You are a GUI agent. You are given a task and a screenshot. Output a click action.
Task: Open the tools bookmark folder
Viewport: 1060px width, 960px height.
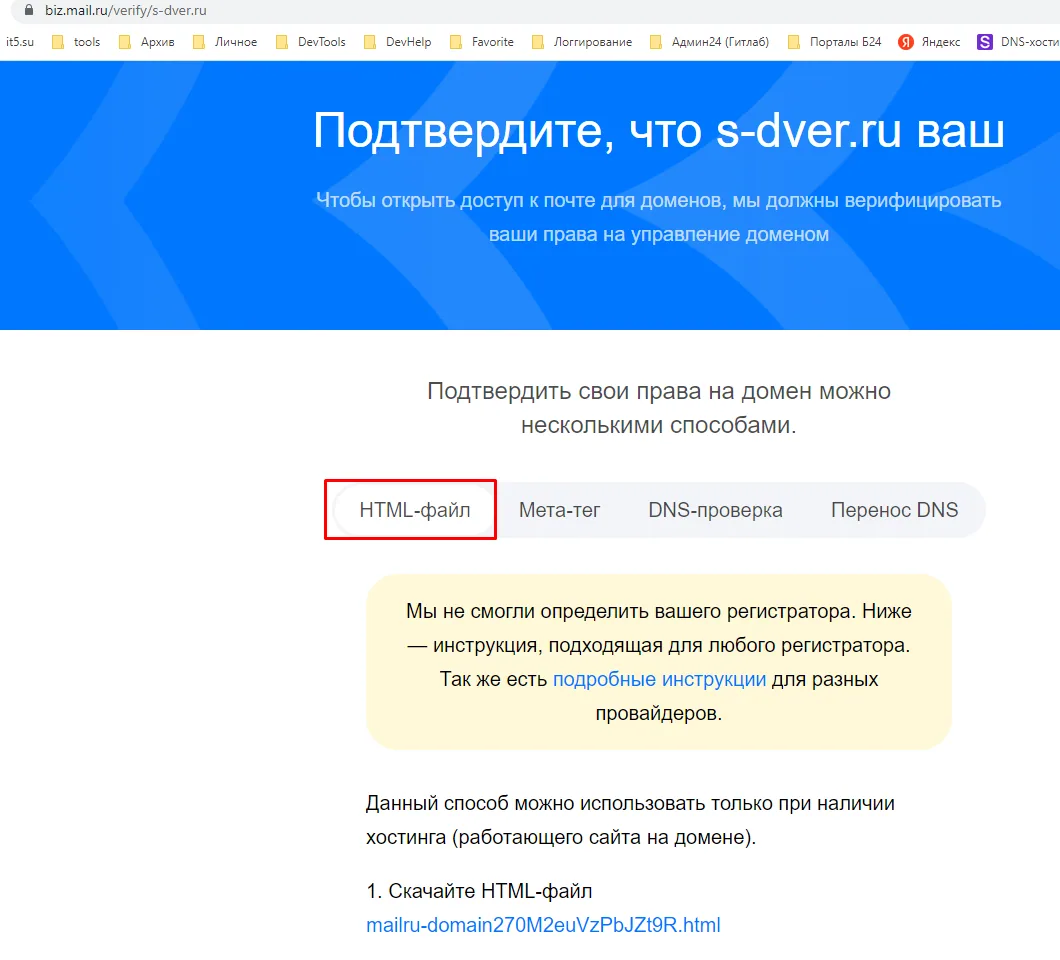coord(76,42)
